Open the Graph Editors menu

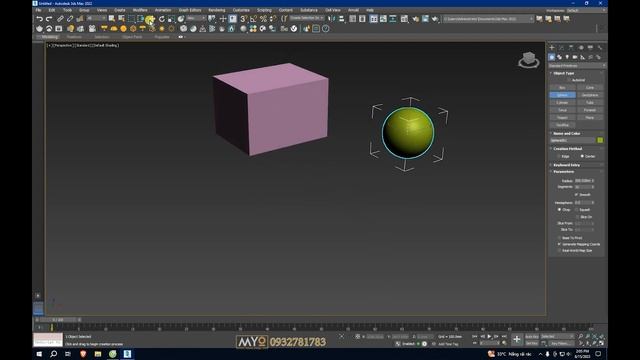tap(190, 10)
